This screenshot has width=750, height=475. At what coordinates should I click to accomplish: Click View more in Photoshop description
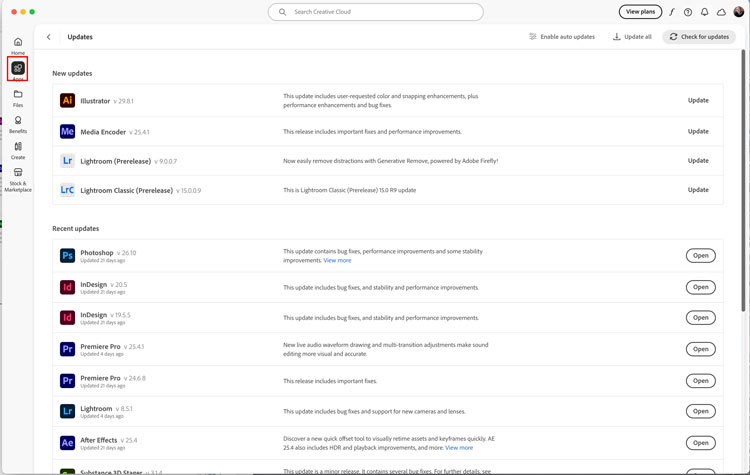[x=337, y=260]
